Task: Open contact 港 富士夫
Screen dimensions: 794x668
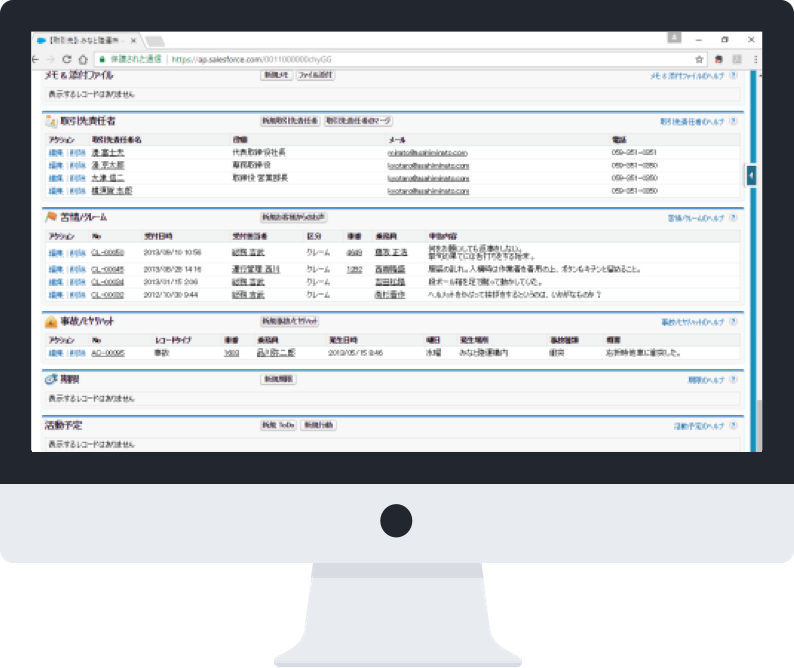Action: pos(107,152)
